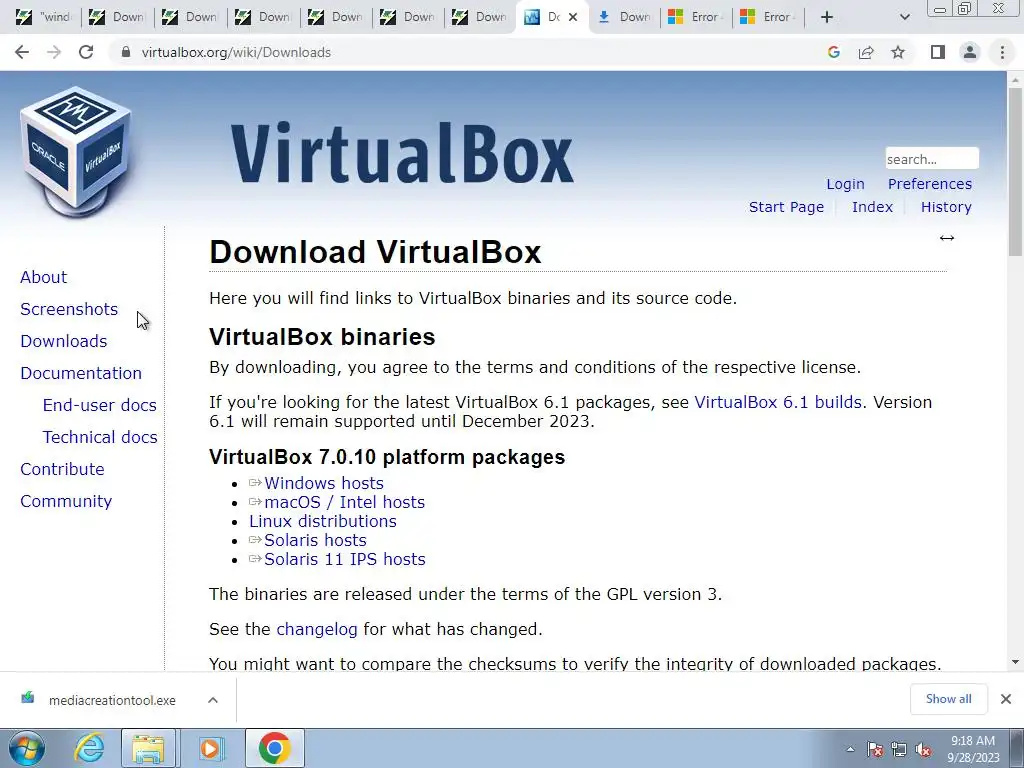Click the browser back arrow
The width and height of the screenshot is (1024, 768).
(x=22, y=52)
